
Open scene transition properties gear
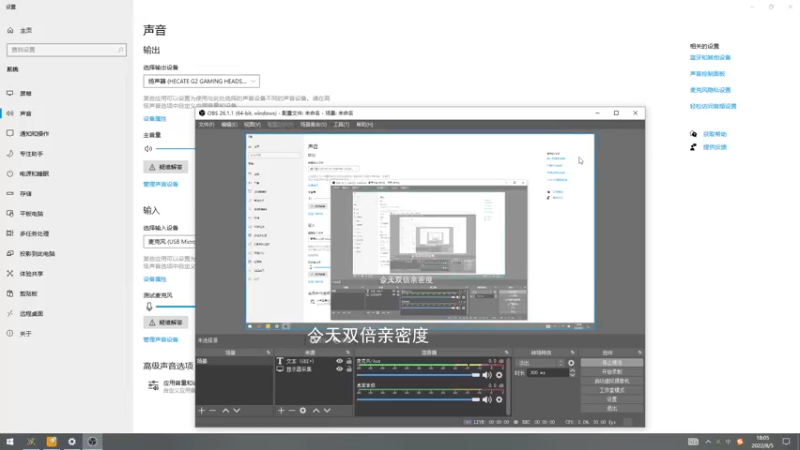pos(571,363)
